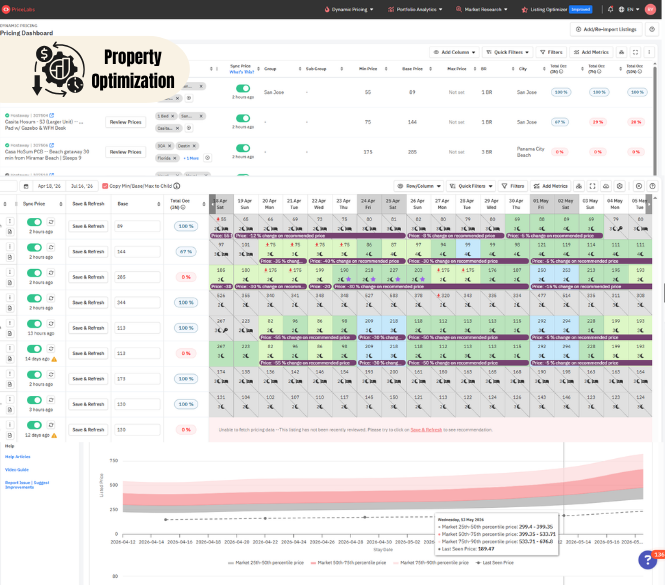The height and width of the screenshot is (585, 665).
Task: Click Save & Refresh in base 173 row
Action: [88, 379]
